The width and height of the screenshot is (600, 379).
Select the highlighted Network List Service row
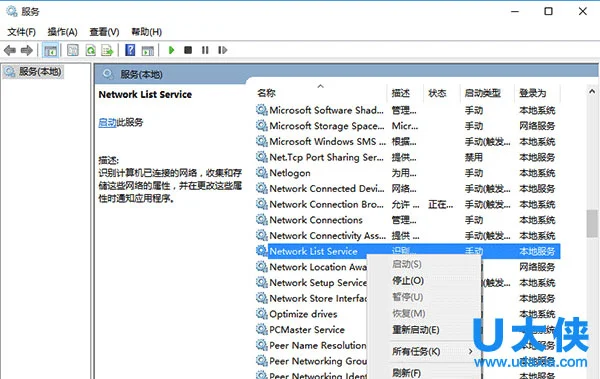tap(408, 251)
